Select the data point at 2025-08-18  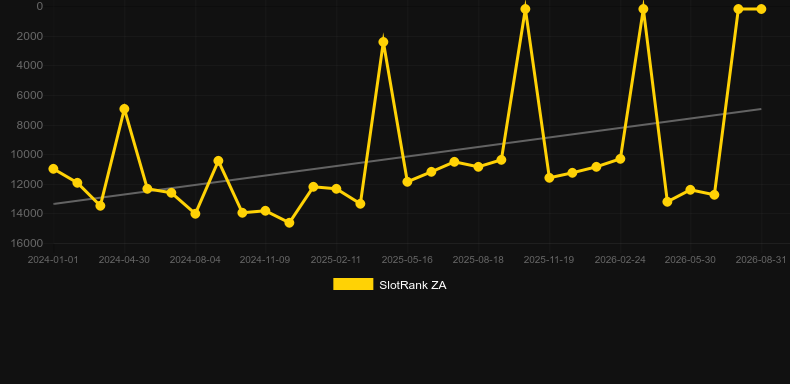(478, 166)
